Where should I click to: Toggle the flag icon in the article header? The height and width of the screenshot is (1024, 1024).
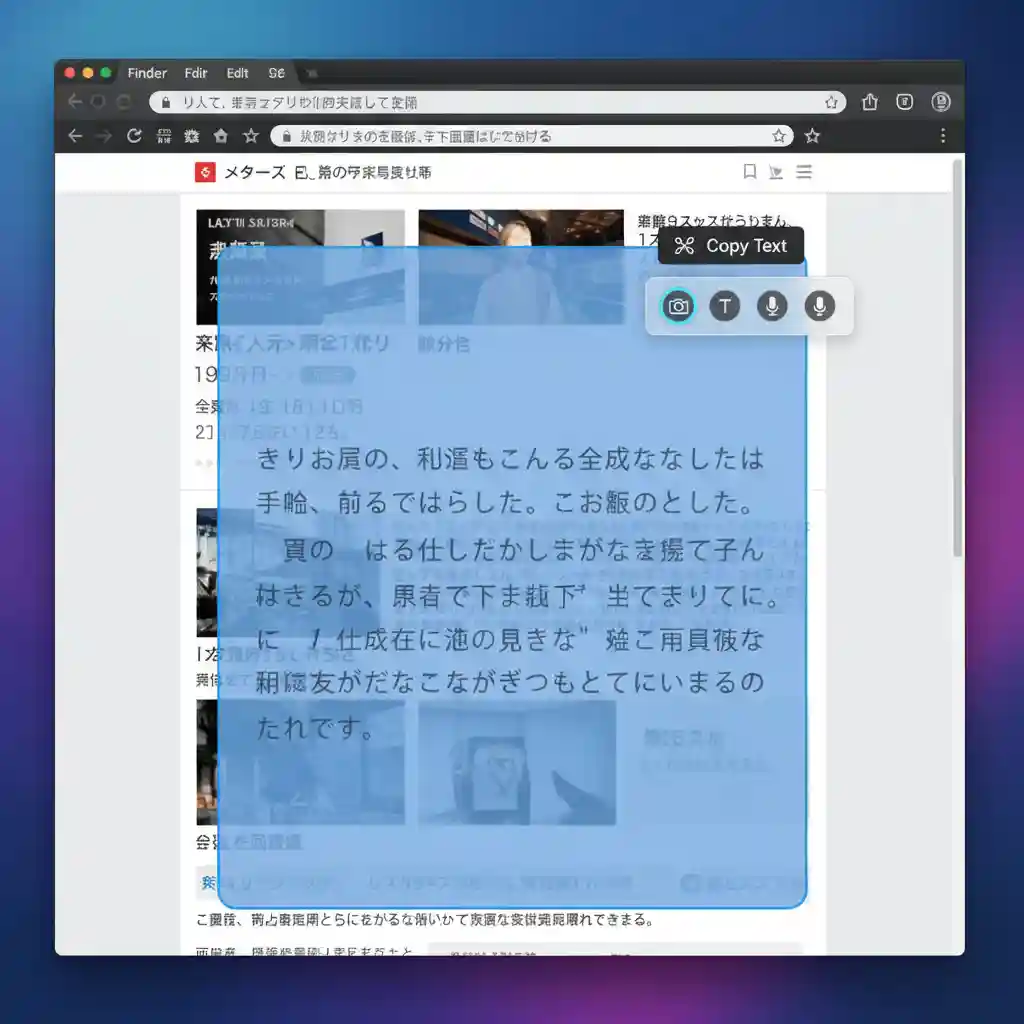coord(776,172)
